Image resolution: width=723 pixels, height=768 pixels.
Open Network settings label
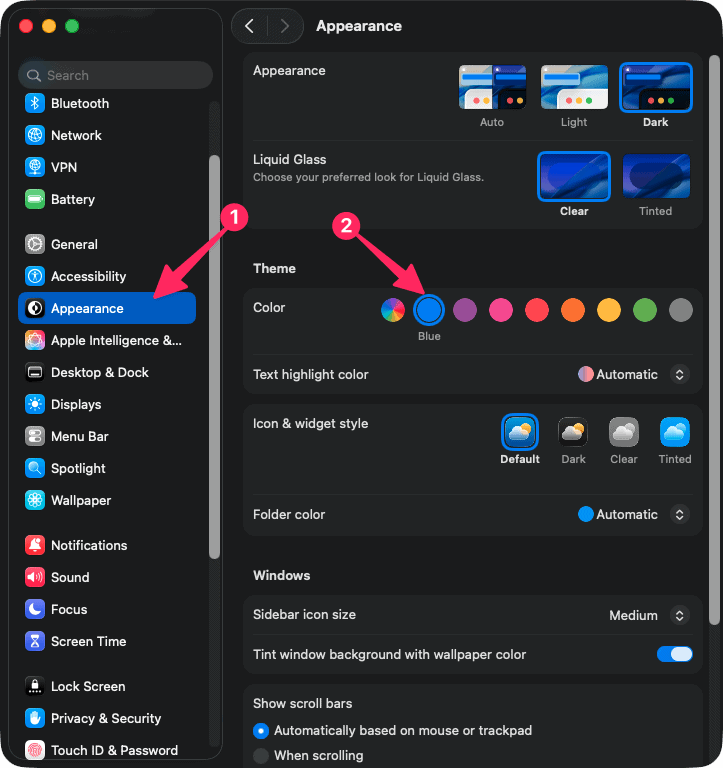click(76, 135)
